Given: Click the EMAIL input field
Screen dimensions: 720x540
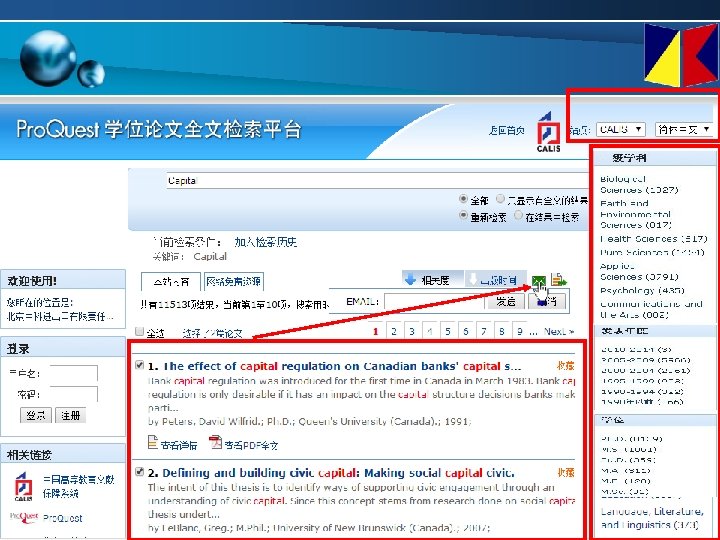Looking at the screenshot, I should click(x=434, y=302).
